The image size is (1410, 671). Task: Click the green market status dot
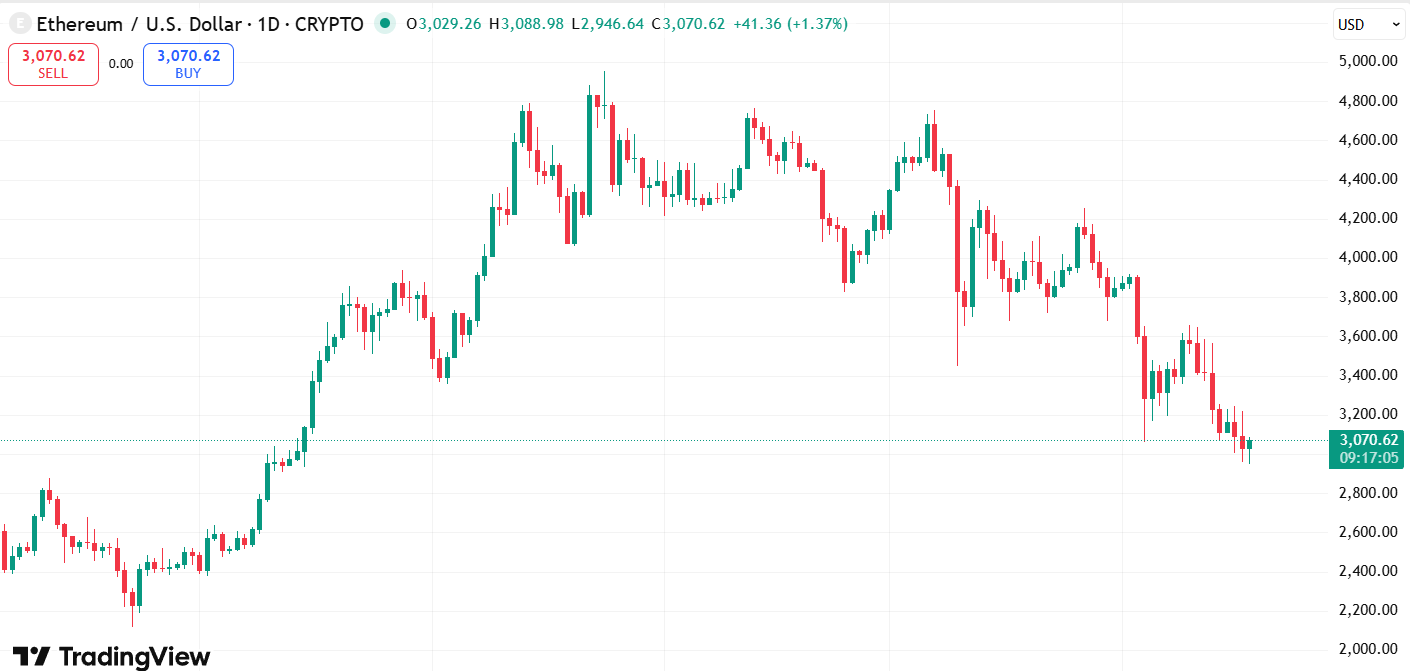(385, 24)
